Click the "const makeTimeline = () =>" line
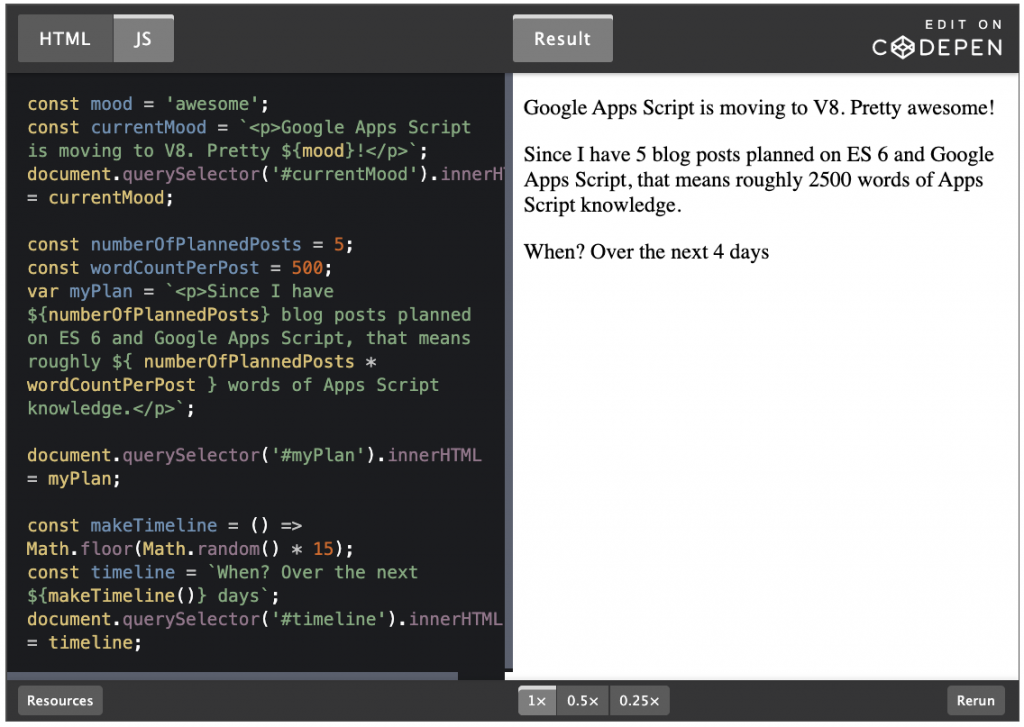 click(x=165, y=525)
